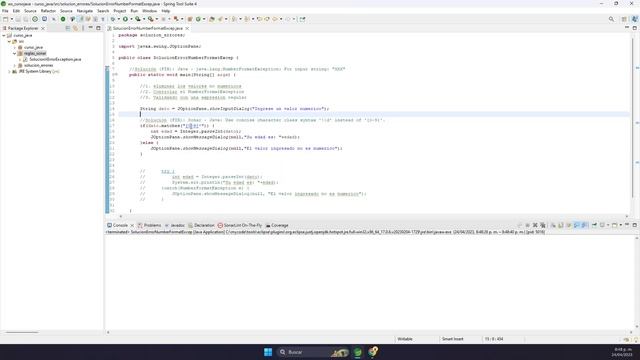Click the Save icon in the toolbar

(x=18, y=19)
